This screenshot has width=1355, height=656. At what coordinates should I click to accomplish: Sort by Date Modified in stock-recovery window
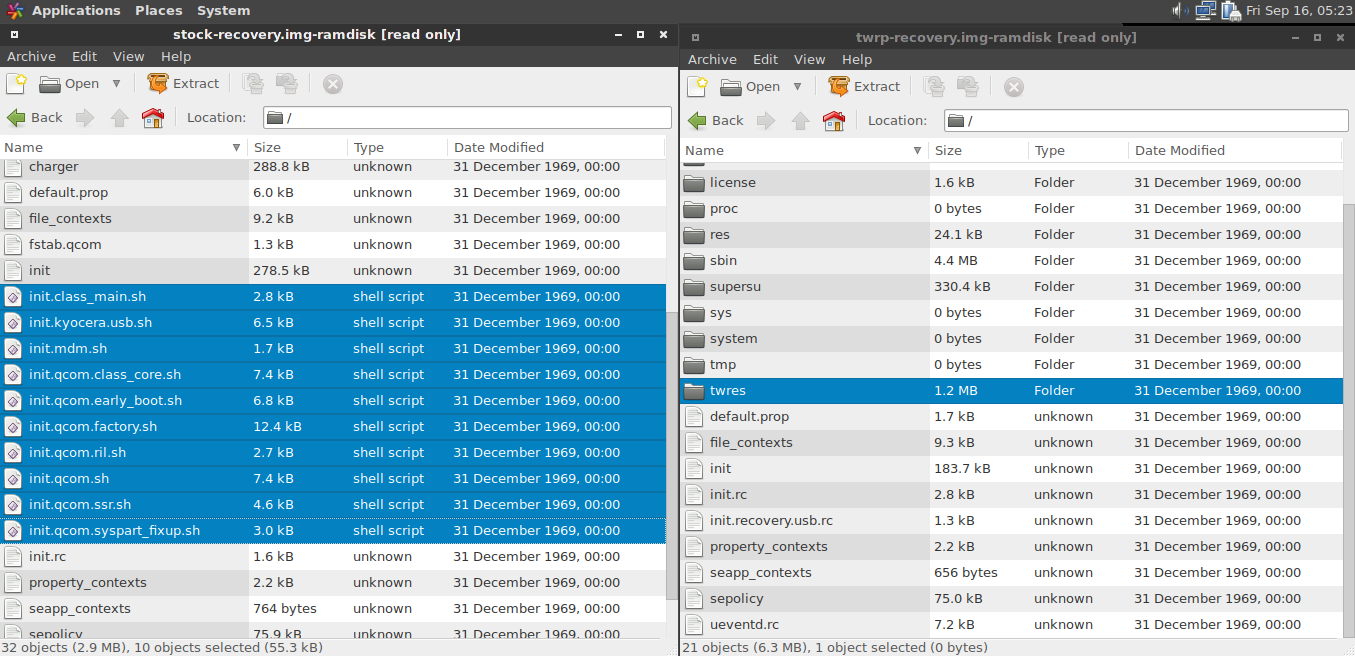[556, 148]
